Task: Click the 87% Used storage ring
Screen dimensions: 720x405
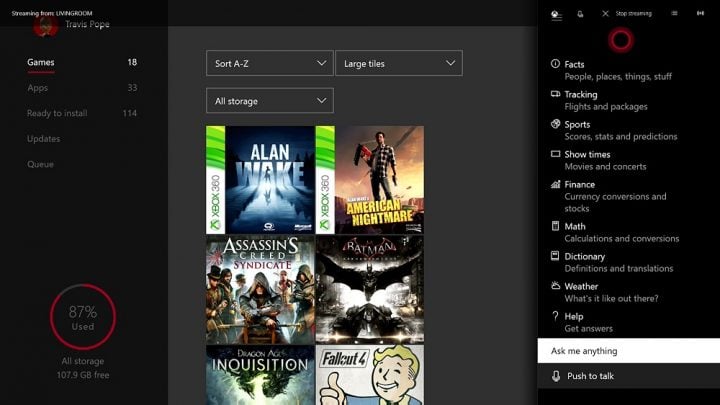Action: click(83, 317)
